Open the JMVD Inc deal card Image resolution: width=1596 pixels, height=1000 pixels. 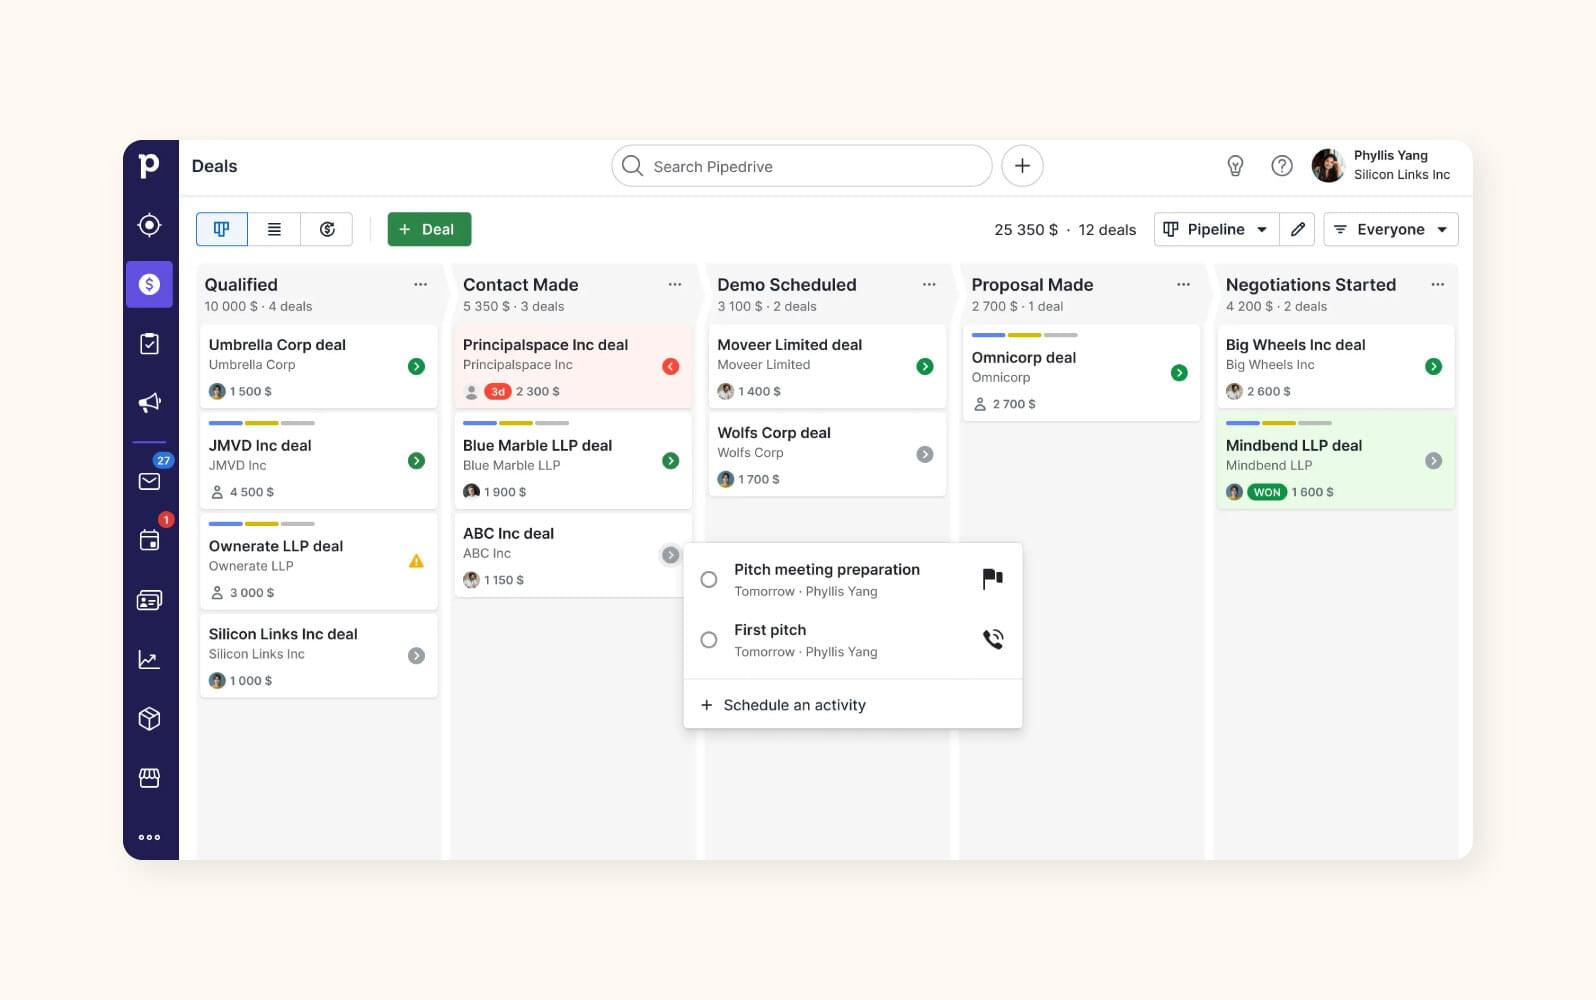point(318,461)
